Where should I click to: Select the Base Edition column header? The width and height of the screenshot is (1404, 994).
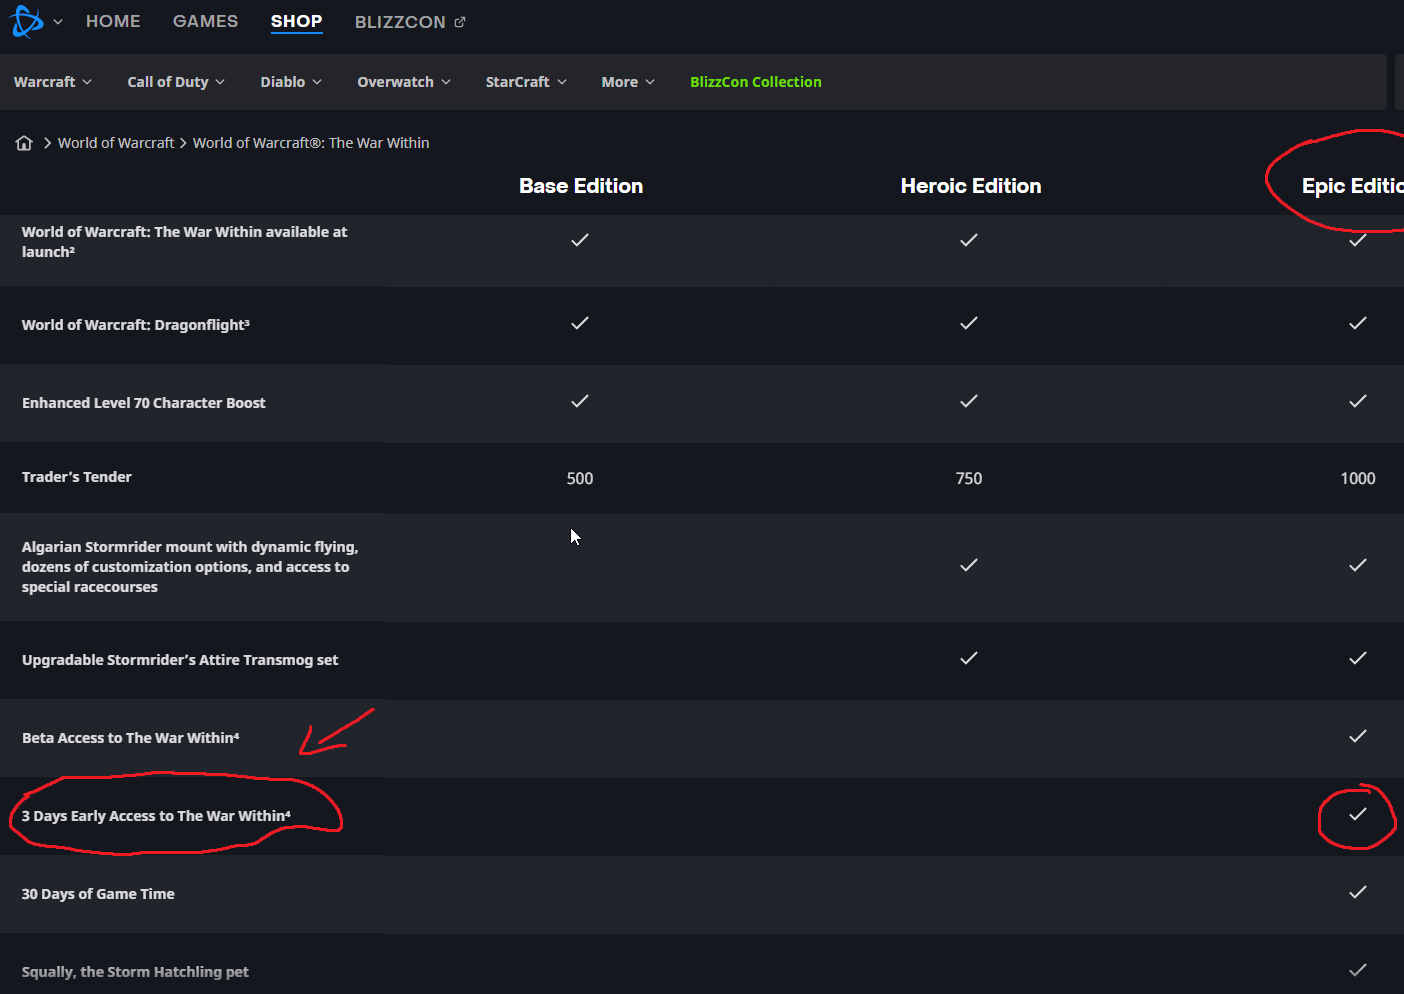(581, 186)
